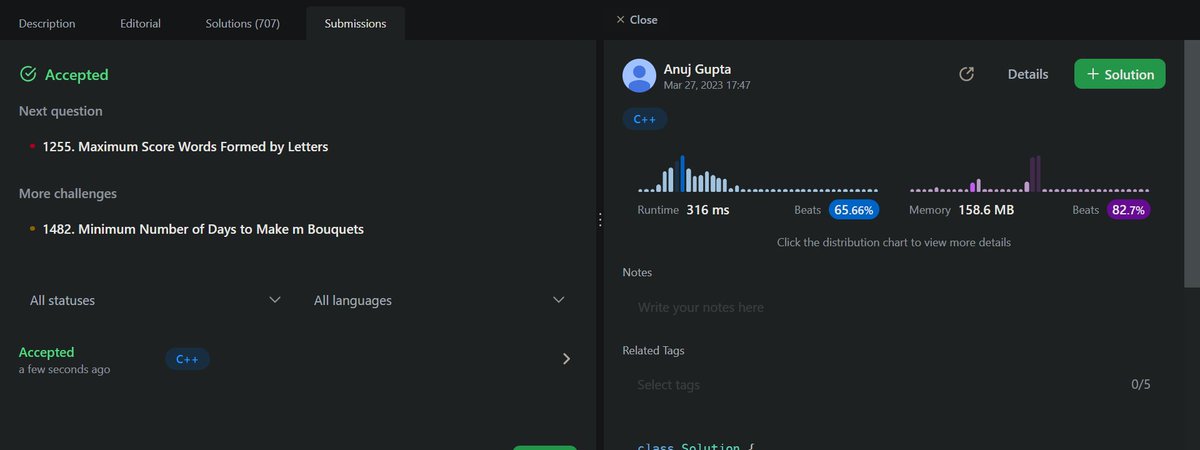This screenshot has height=450, width=1200.
Task: Click the Mar 27, 2023 17:47 timestamp
Action: [x=707, y=86]
